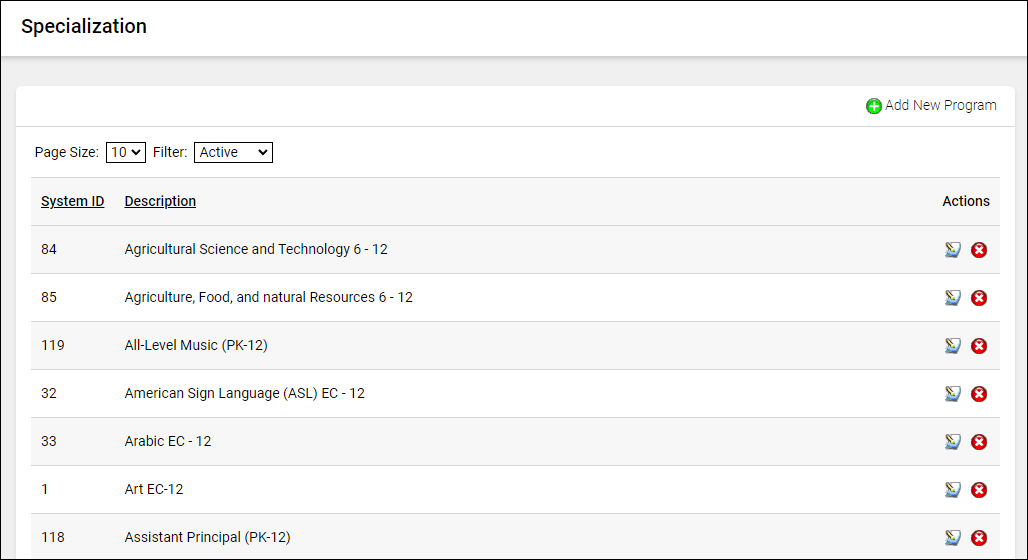Sort table by System ID column
Viewport: 1028px width, 560px height.
point(72,201)
